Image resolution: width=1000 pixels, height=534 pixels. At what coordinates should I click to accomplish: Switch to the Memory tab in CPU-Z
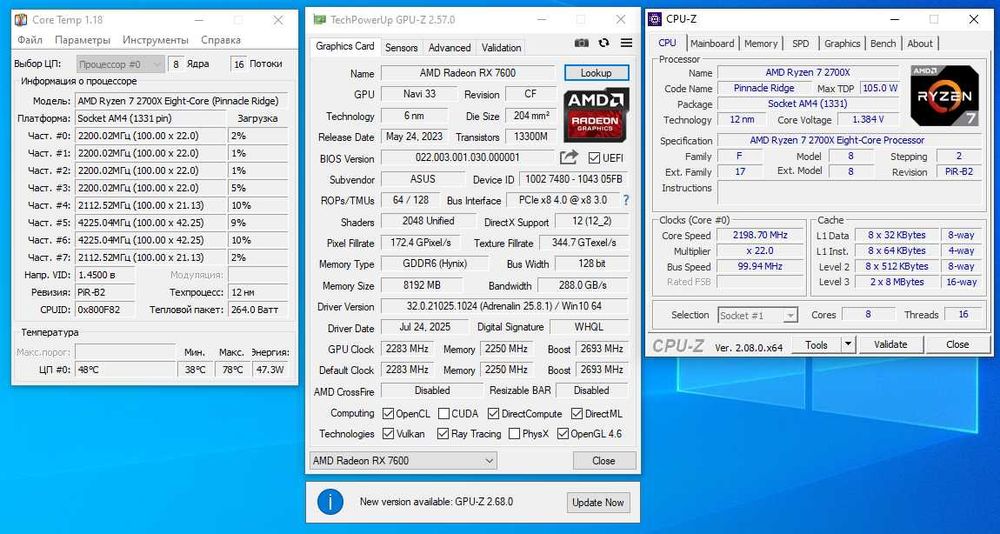(x=761, y=43)
